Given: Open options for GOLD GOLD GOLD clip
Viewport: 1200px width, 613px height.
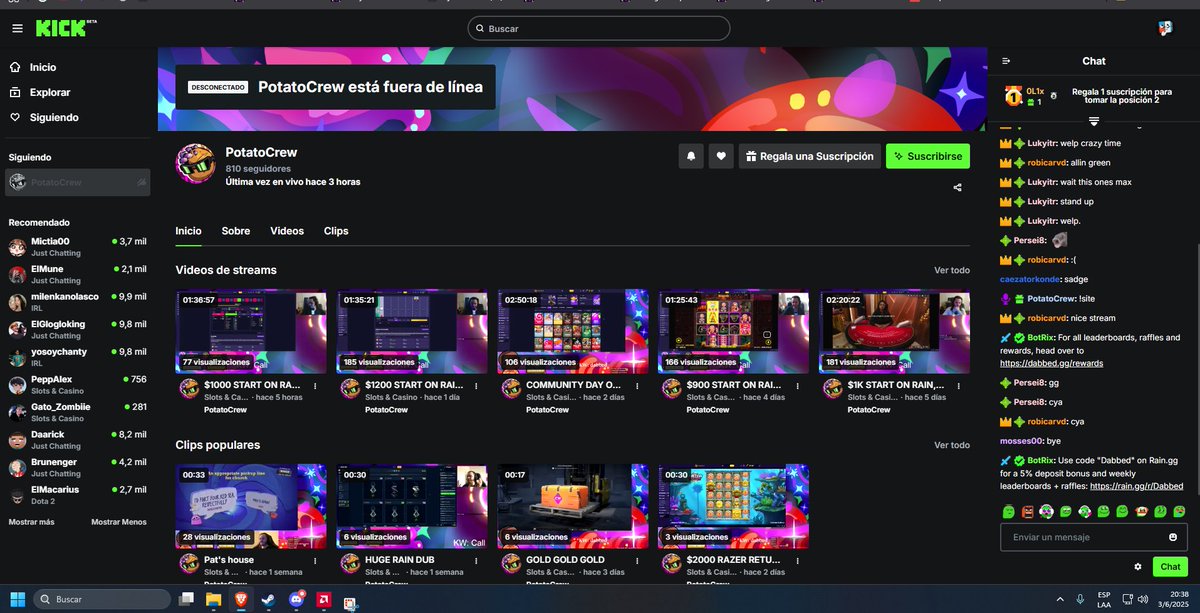Looking at the screenshot, I should pyautogui.click(x=638, y=560).
